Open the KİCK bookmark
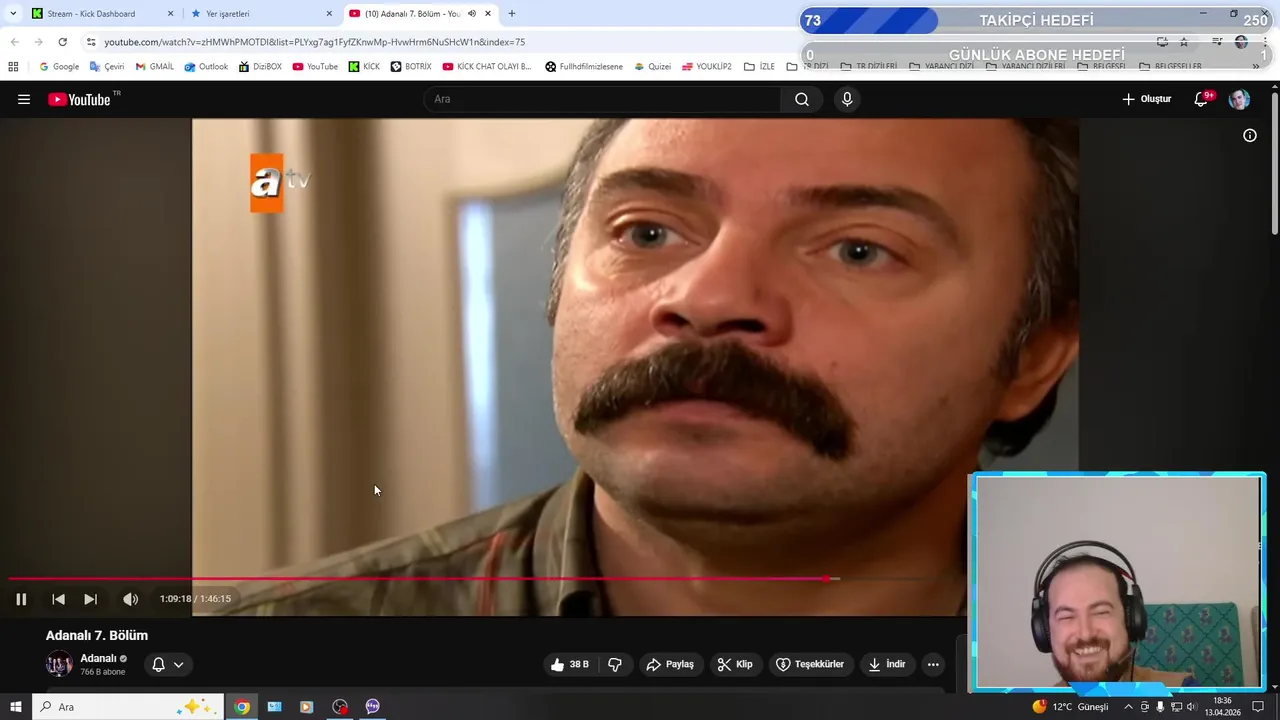Viewport: 1280px width, 720px height. pos(364,67)
